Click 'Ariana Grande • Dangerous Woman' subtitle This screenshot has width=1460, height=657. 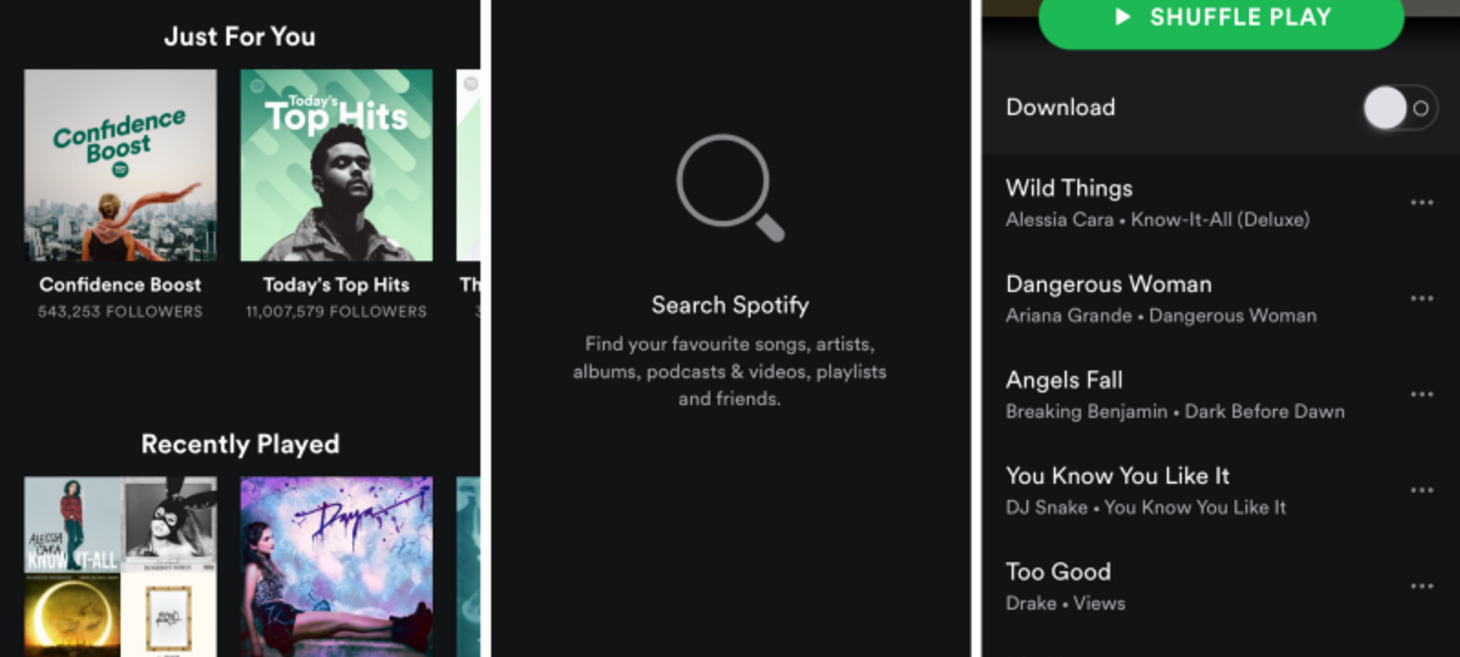point(1161,316)
